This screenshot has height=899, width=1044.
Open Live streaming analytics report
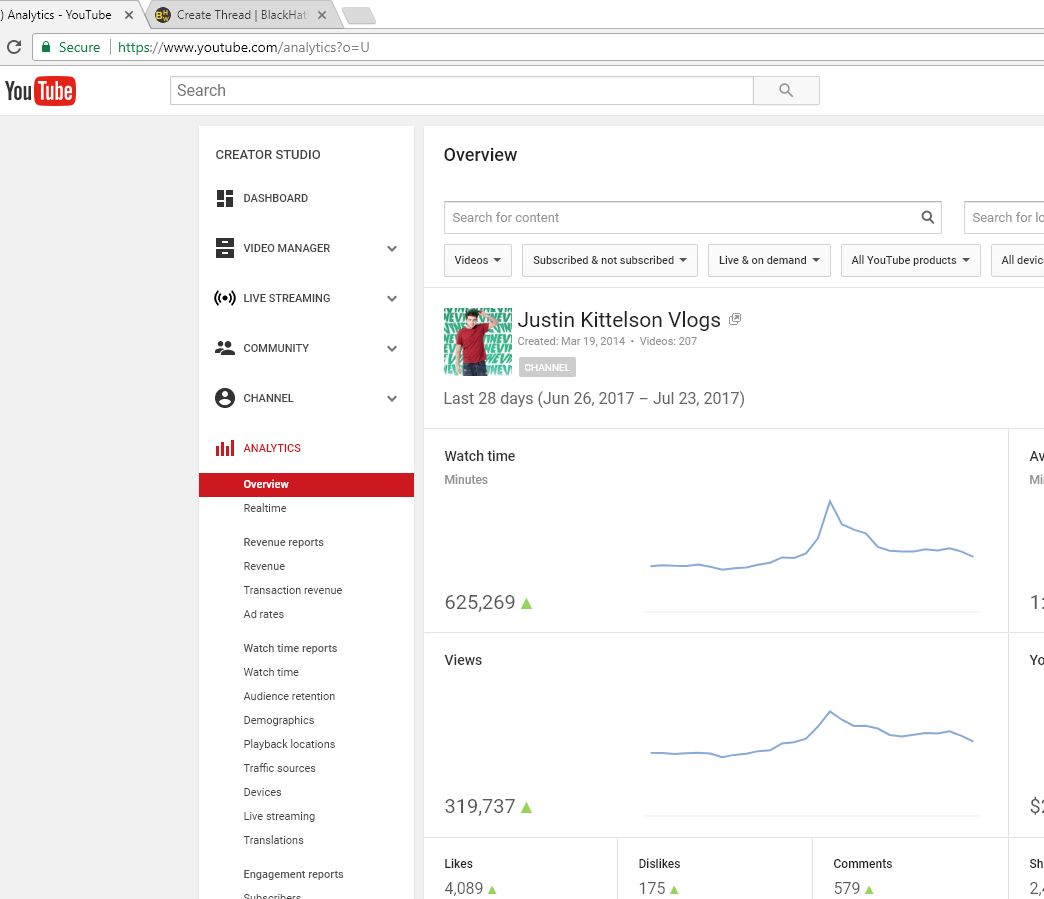[279, 816]
